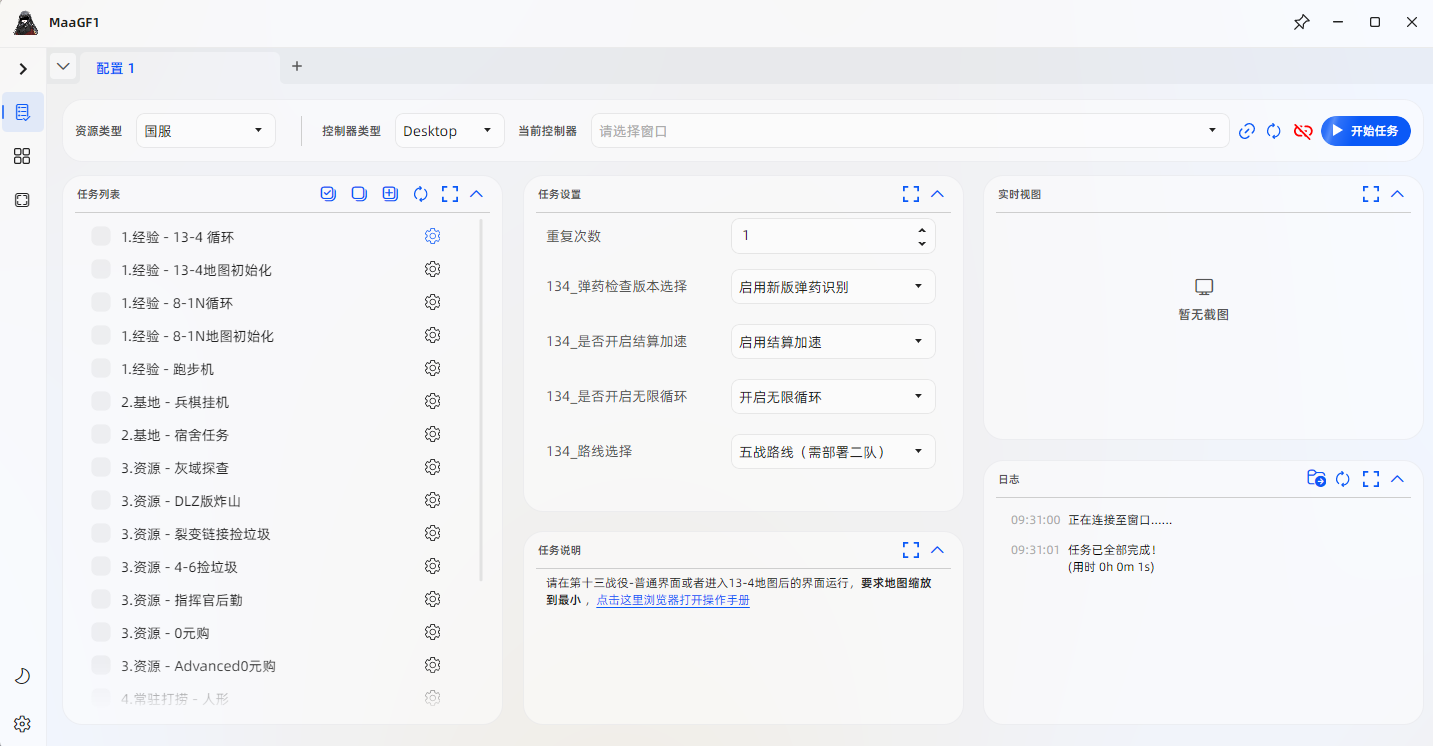Check the 2.基地 - 兵棋挂机 task checkbox
The image size is (1433, 746).
click(100, 401)
